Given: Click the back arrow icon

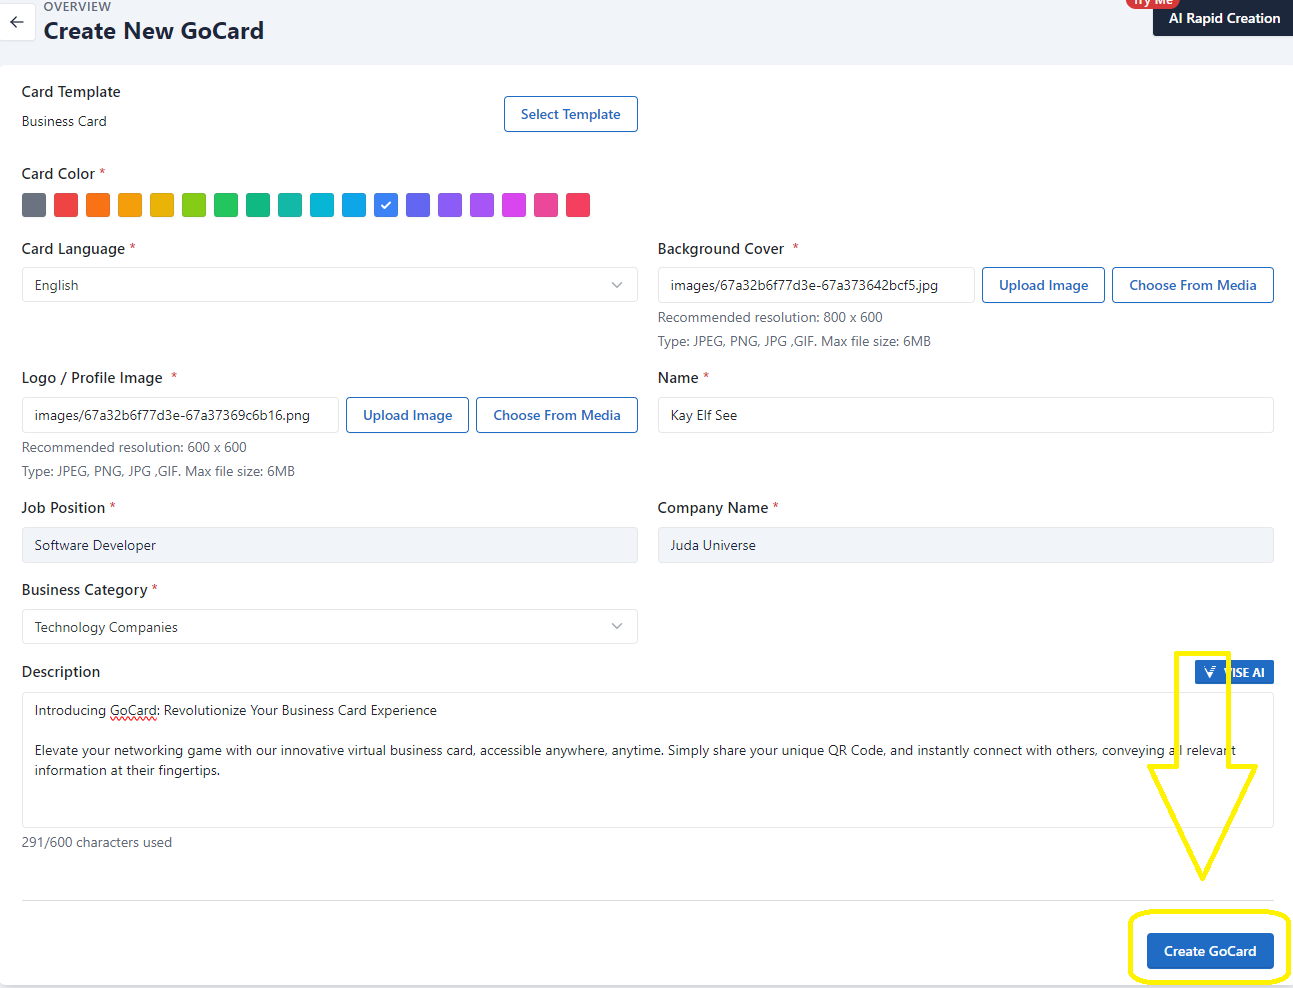Looking at the screenshot, I should click(x=17, y=22).
